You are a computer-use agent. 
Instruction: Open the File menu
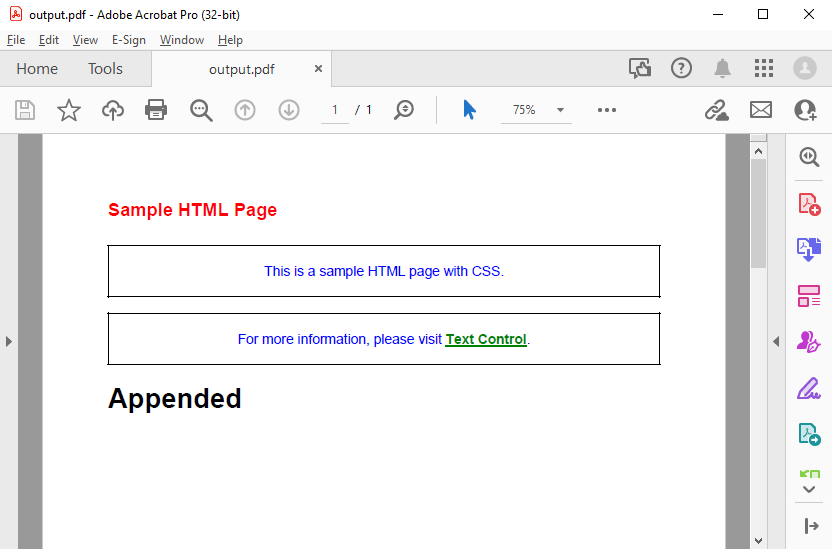point(16,40)
